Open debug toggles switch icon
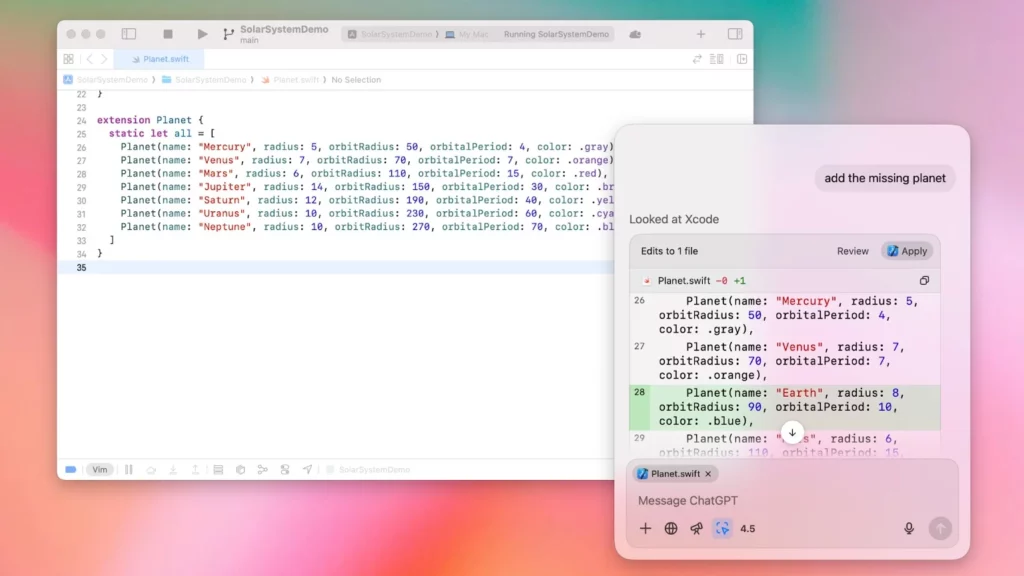This screenshot has width=1024, height=576. (285, 470)
